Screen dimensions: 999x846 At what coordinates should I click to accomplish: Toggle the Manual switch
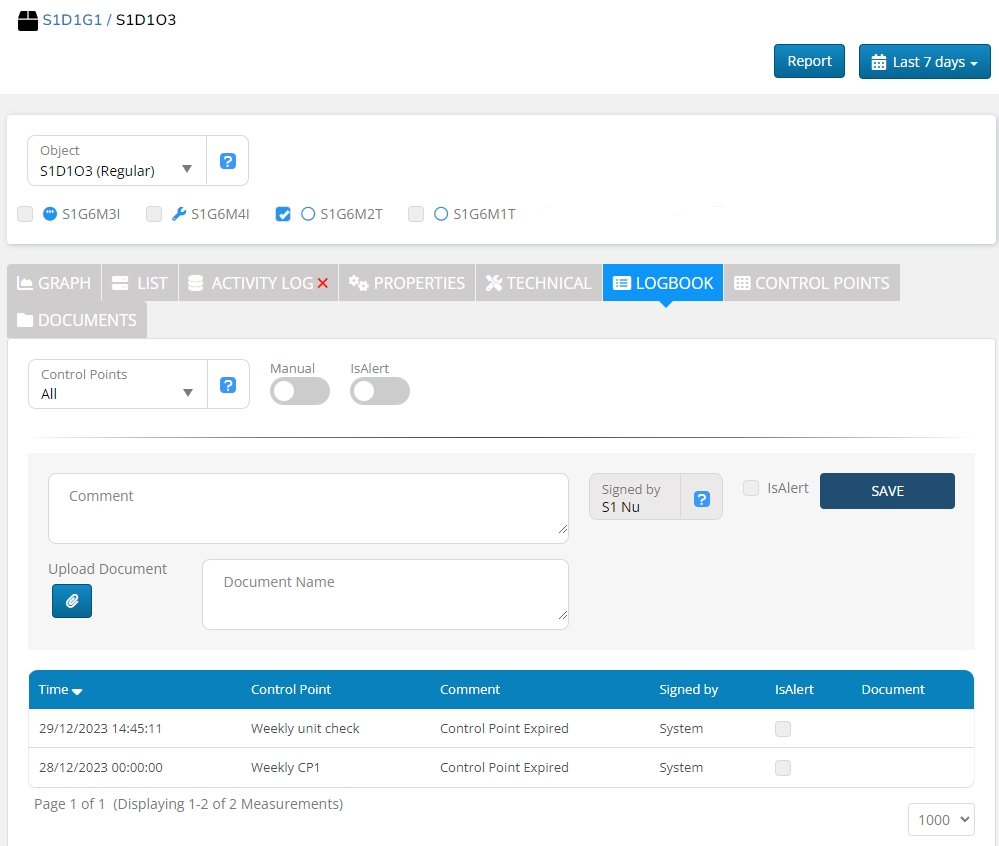tap(299, 392)
